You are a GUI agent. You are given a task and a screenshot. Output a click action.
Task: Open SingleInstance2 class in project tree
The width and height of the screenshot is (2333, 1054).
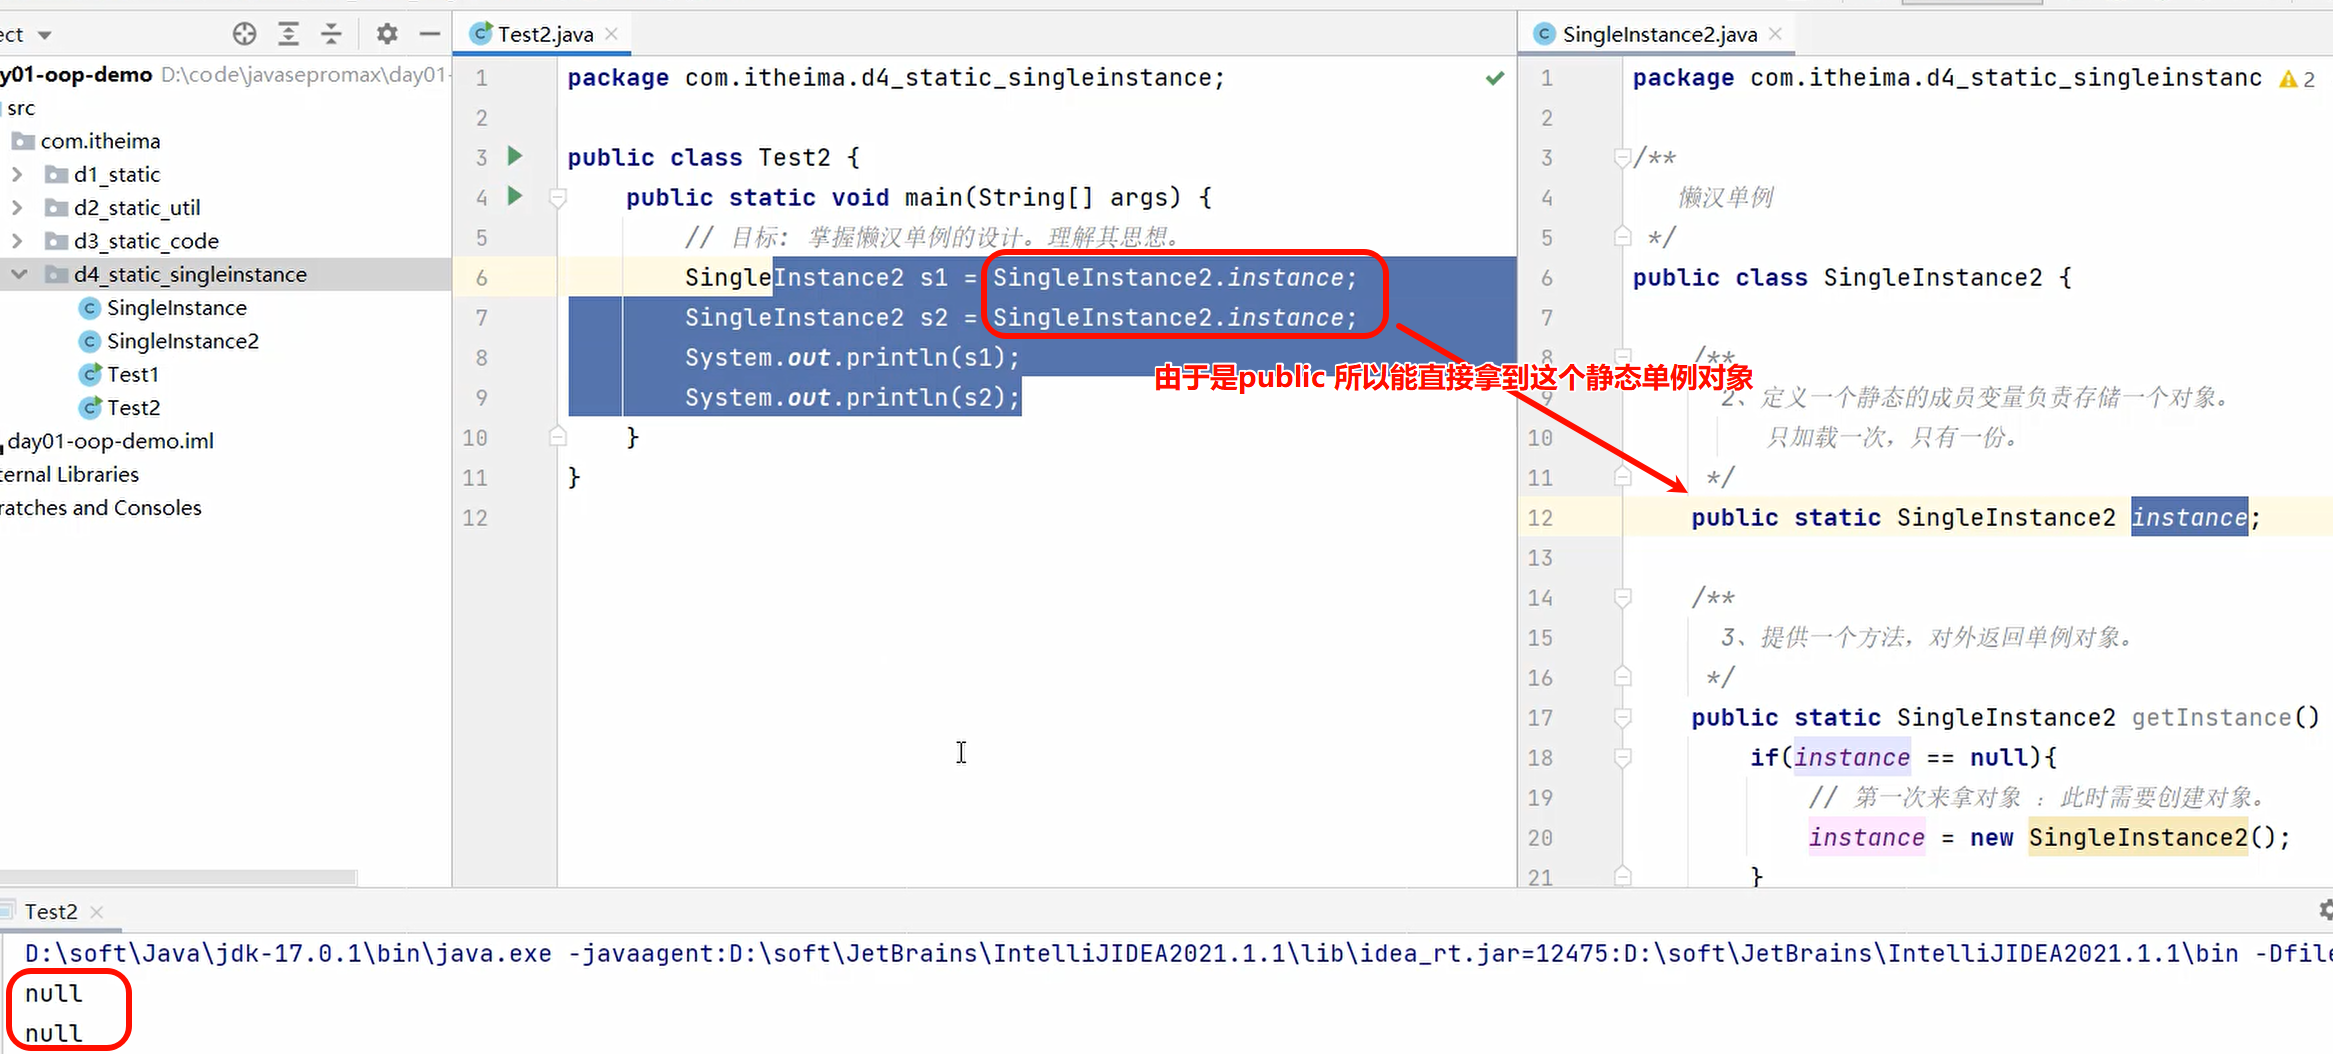[x=183, y=341]
